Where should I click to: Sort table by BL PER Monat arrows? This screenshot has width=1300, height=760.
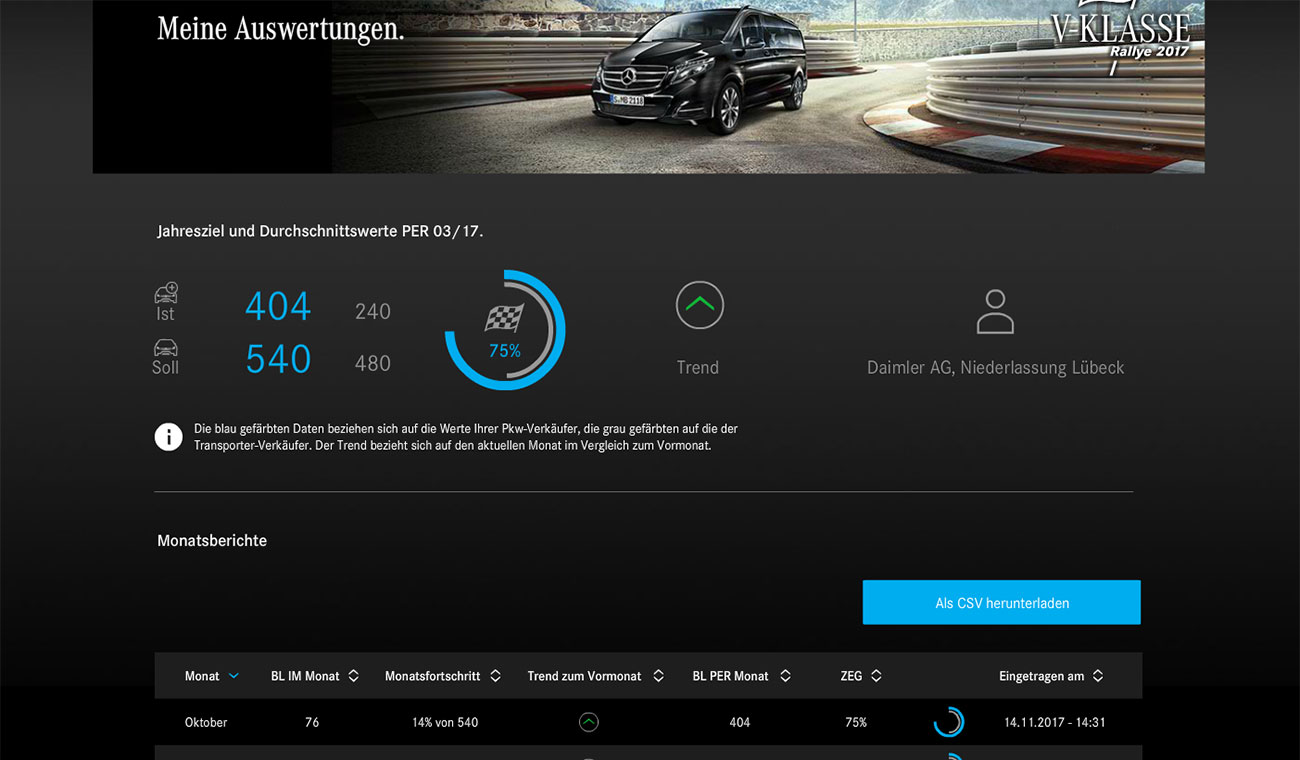785,676
